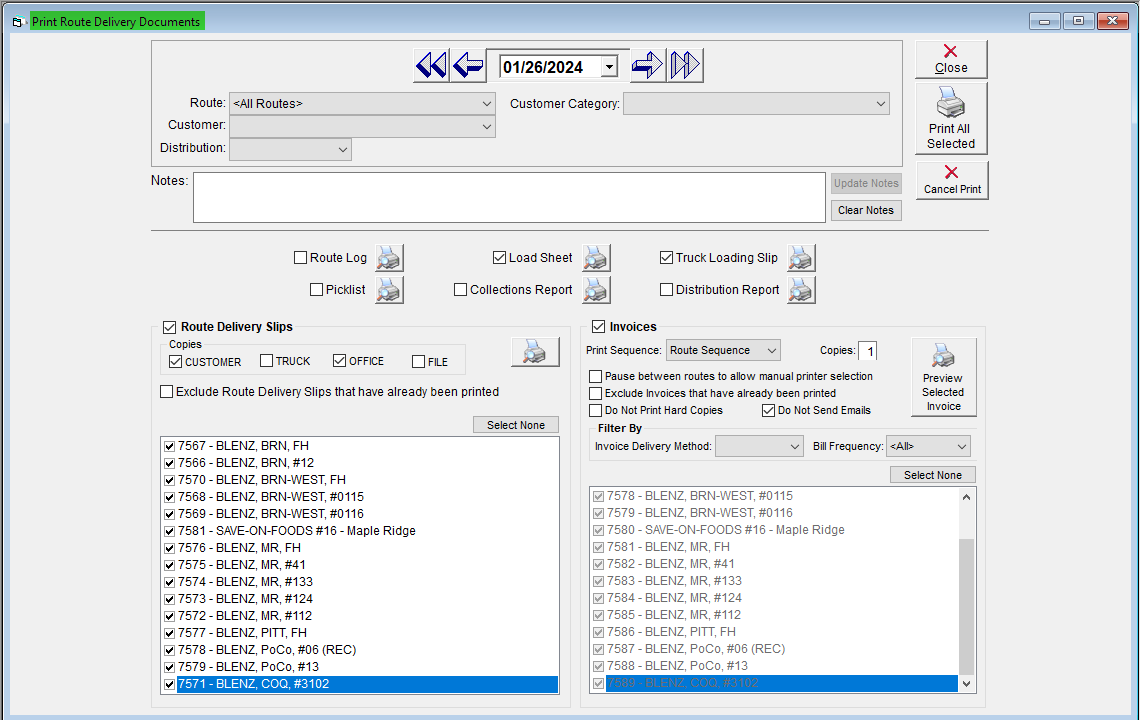This screenshot has height=720, width=1140.
Task: Go to next date with right arrow
Action: (x=648, y=66)
